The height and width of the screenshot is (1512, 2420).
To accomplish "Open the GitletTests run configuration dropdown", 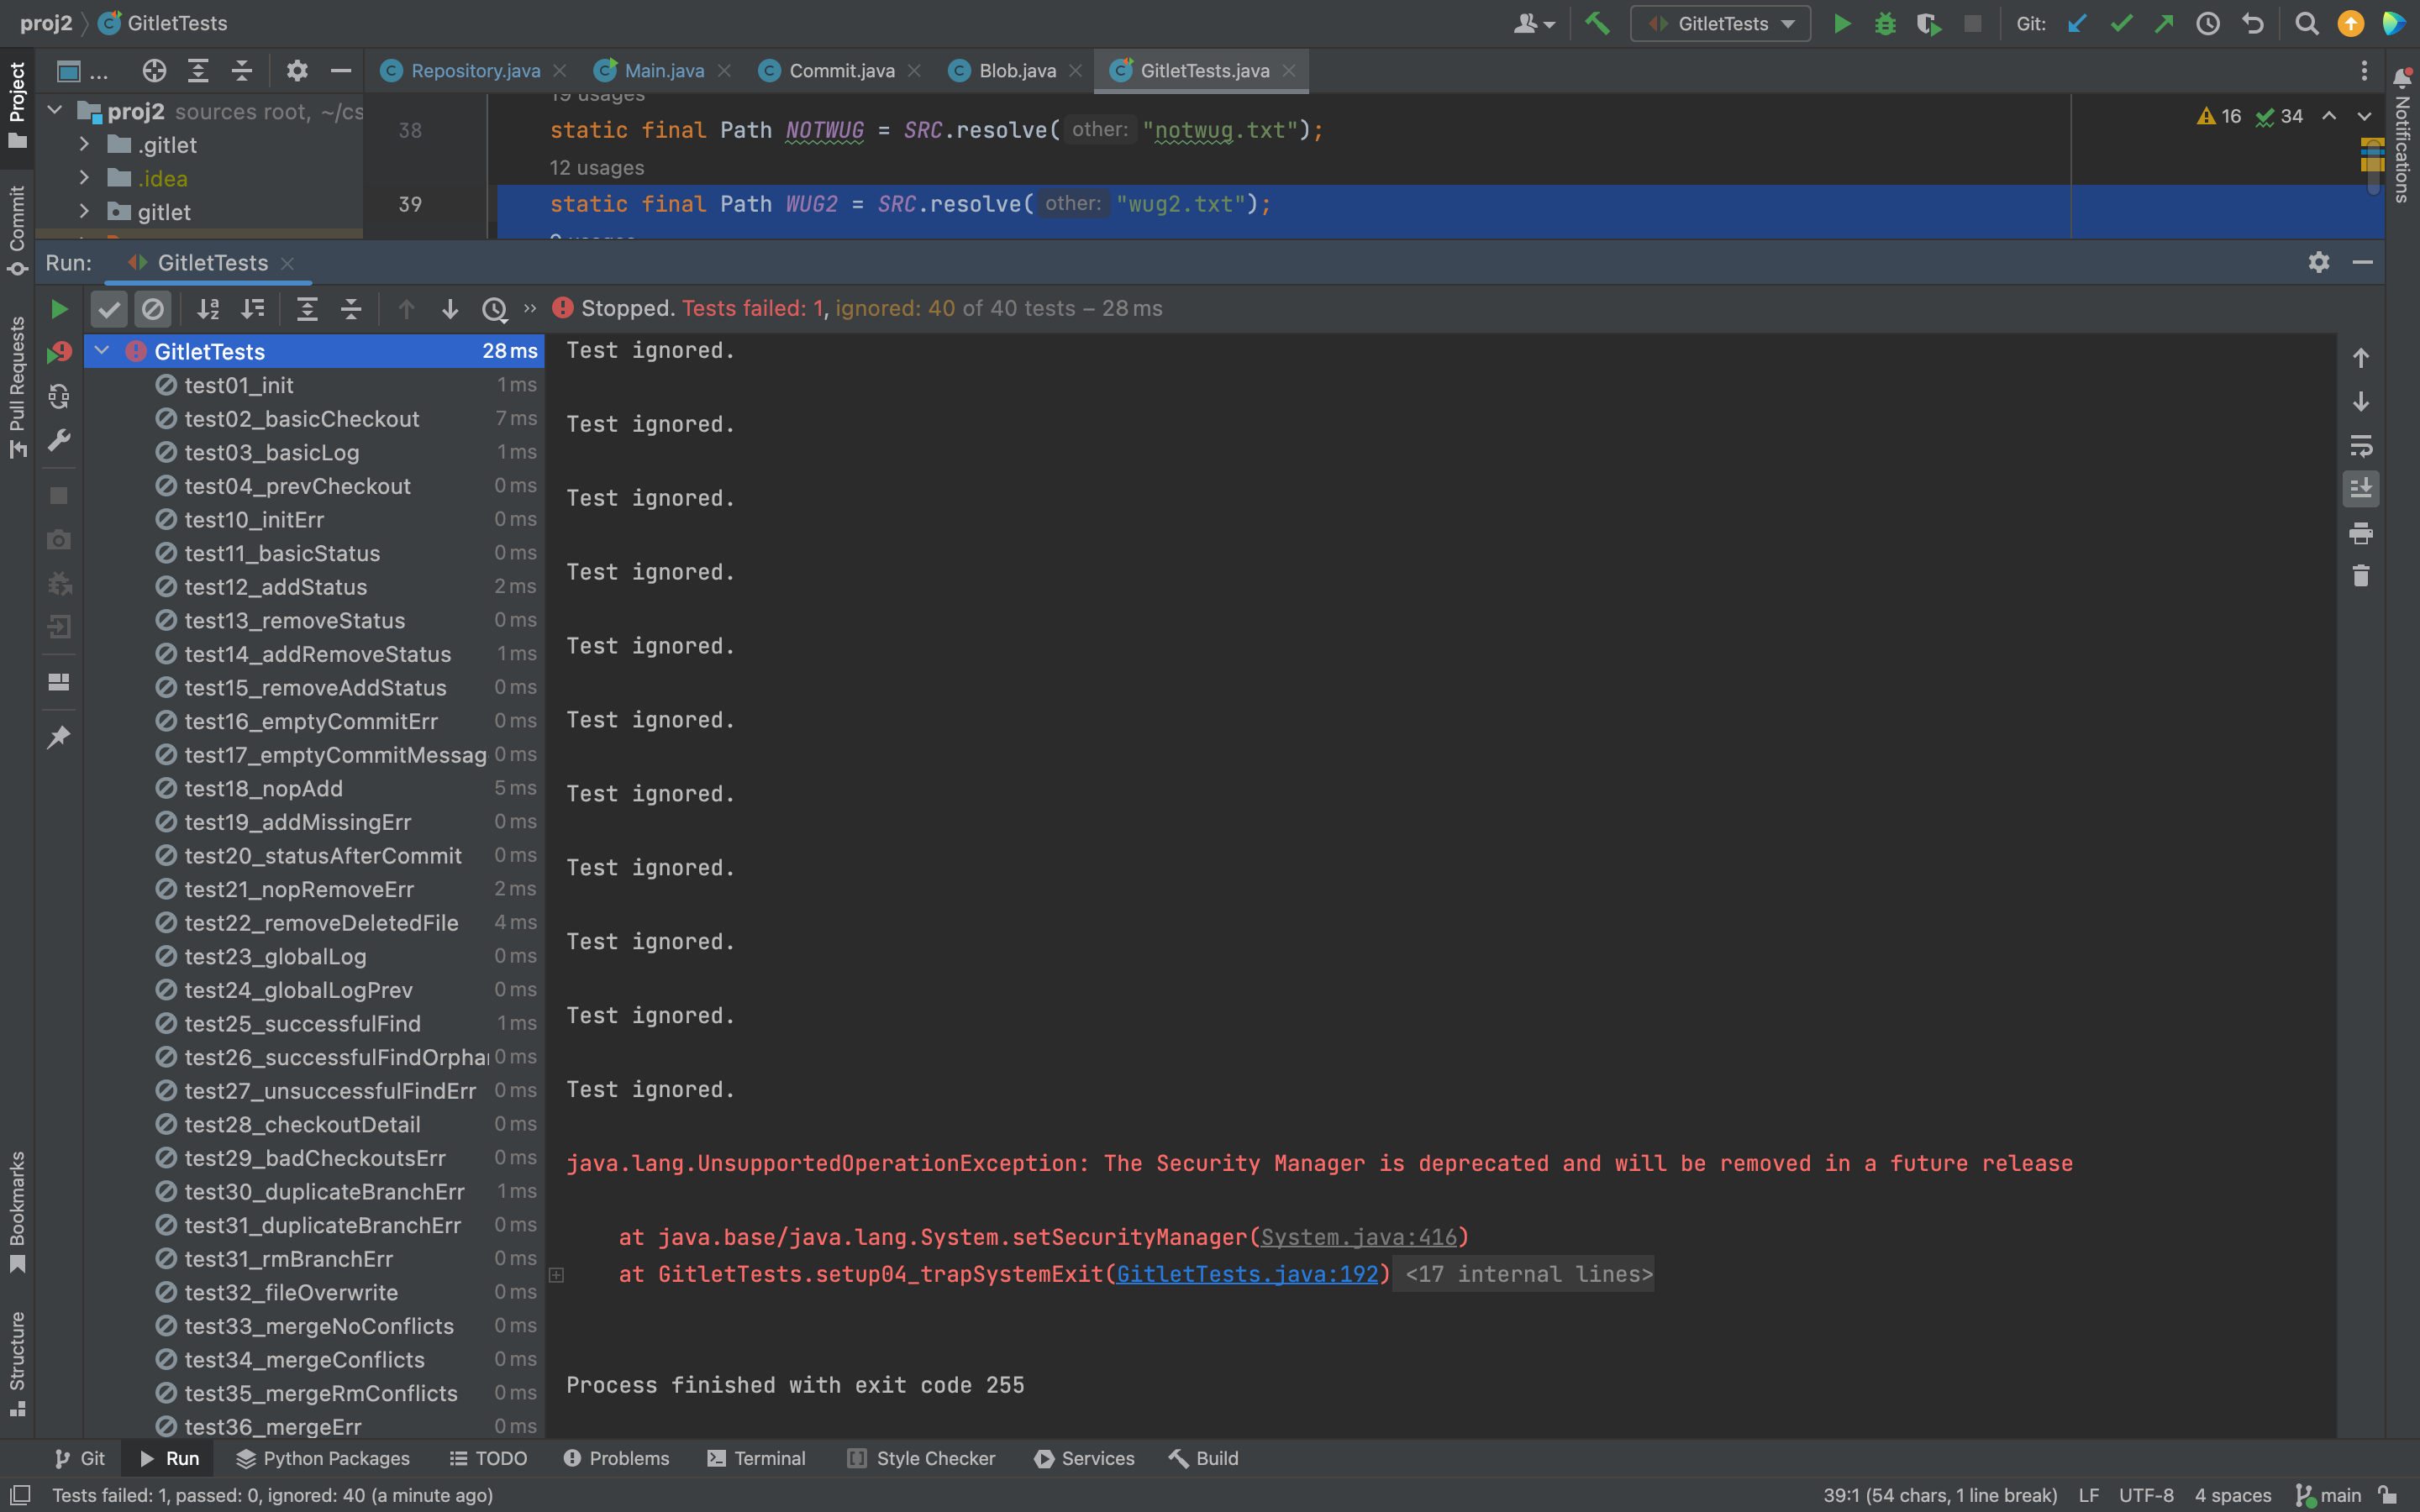I will point(1720,24).
